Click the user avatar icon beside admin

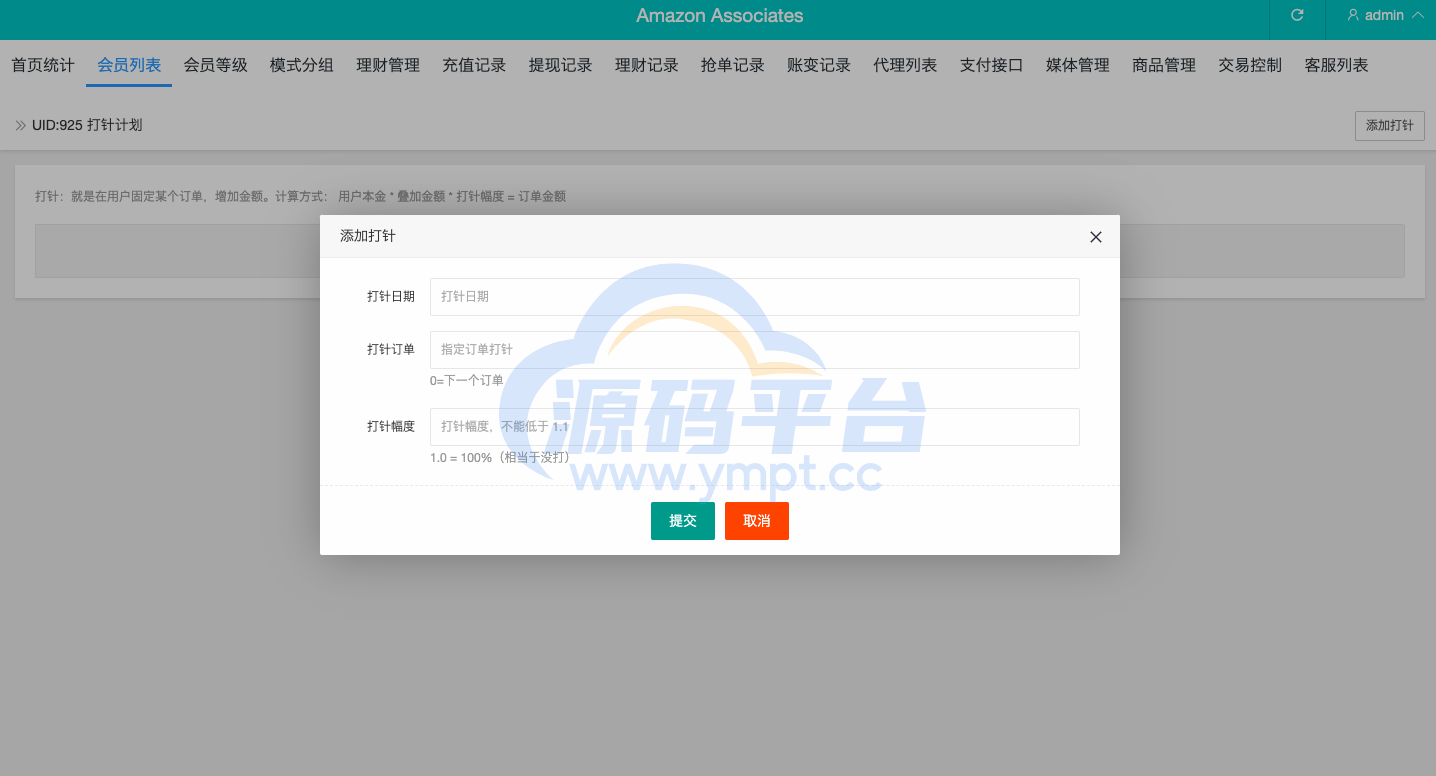pyautogui.click(x=1353, y=15)
